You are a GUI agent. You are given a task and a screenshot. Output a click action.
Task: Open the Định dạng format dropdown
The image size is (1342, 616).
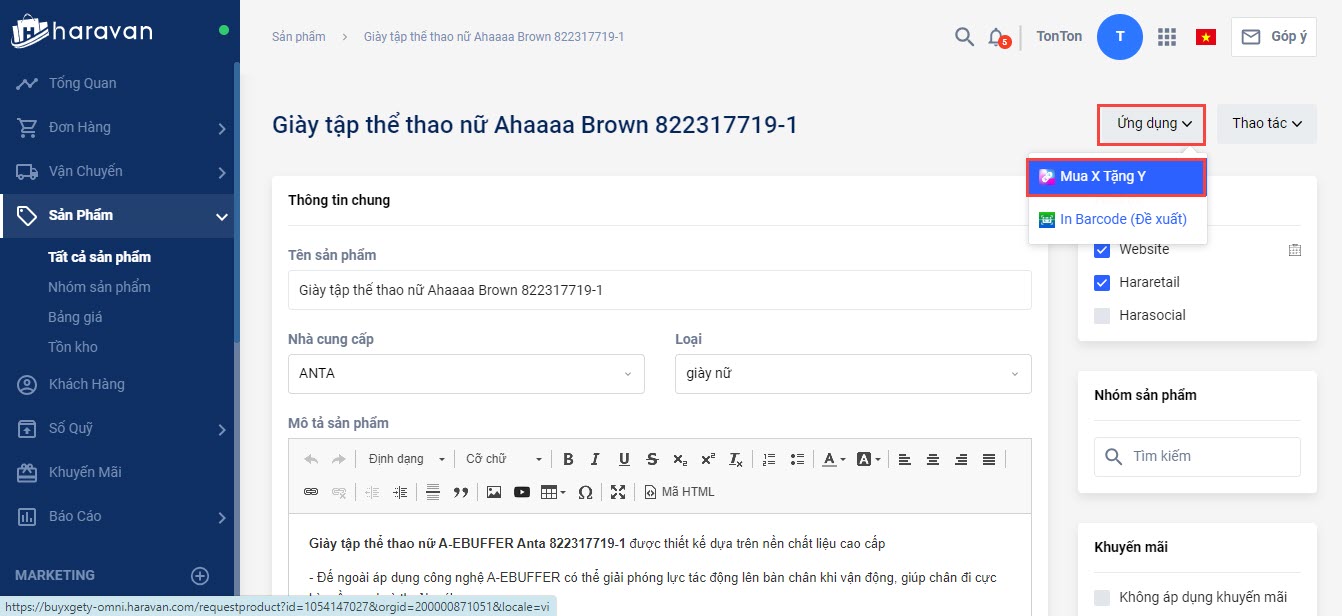(406, 459)
